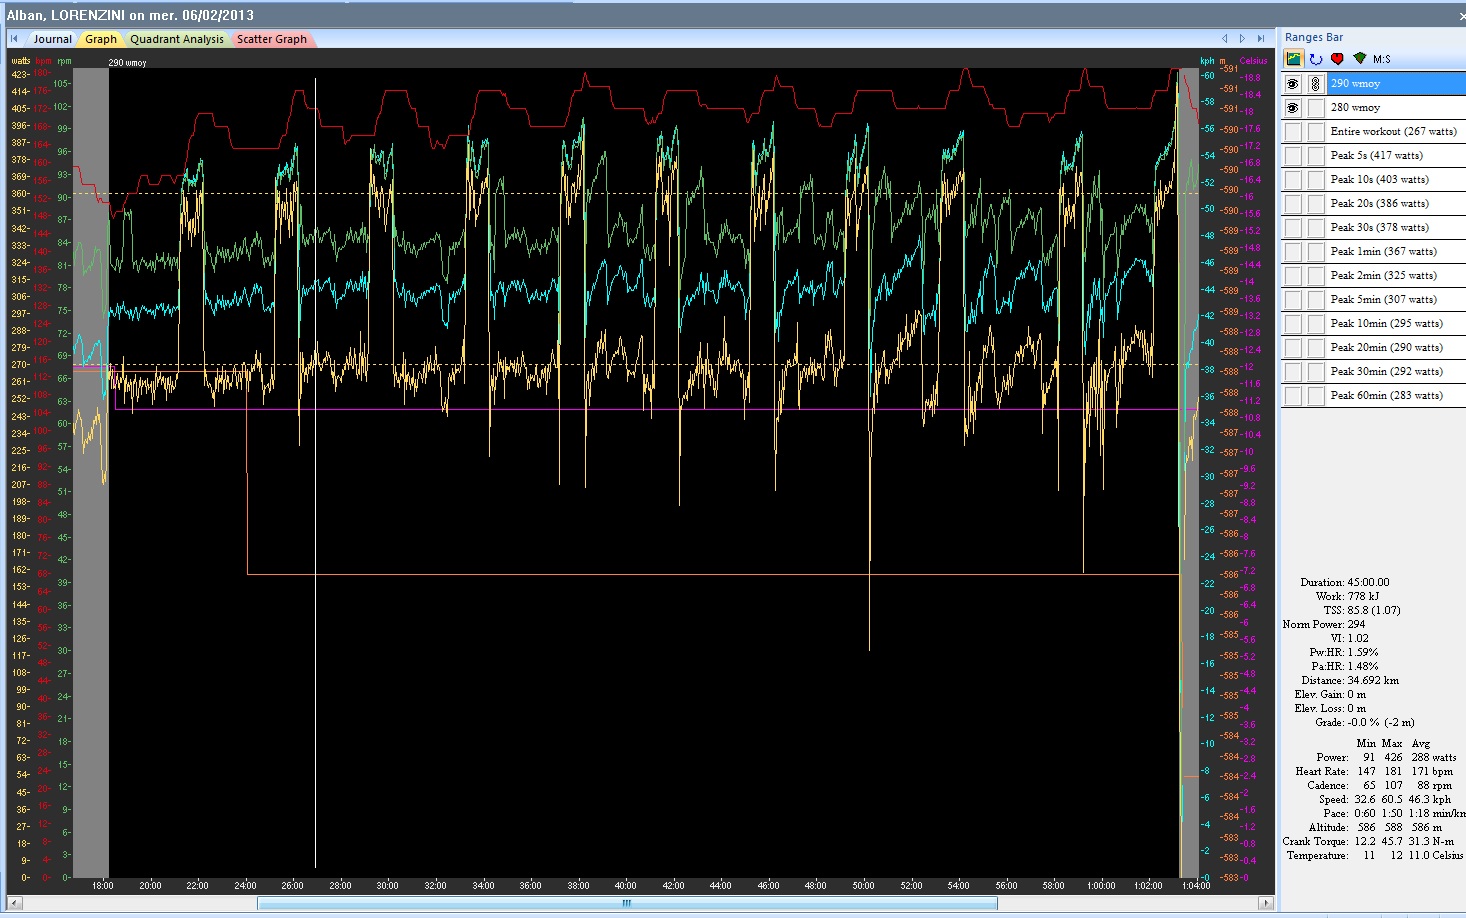Toggle the link box for Peak 20min

coord(1316,348)
